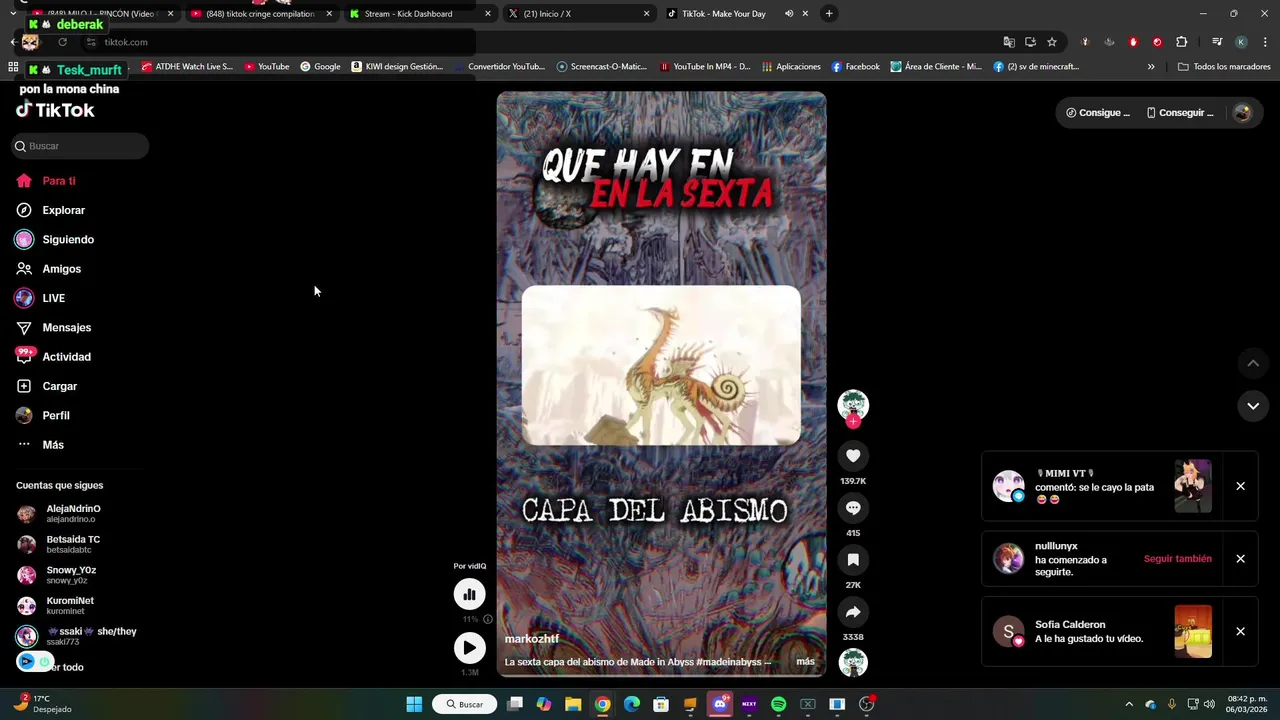
Task: Click the Consigue coins button
Action: tap(1098, 113)
